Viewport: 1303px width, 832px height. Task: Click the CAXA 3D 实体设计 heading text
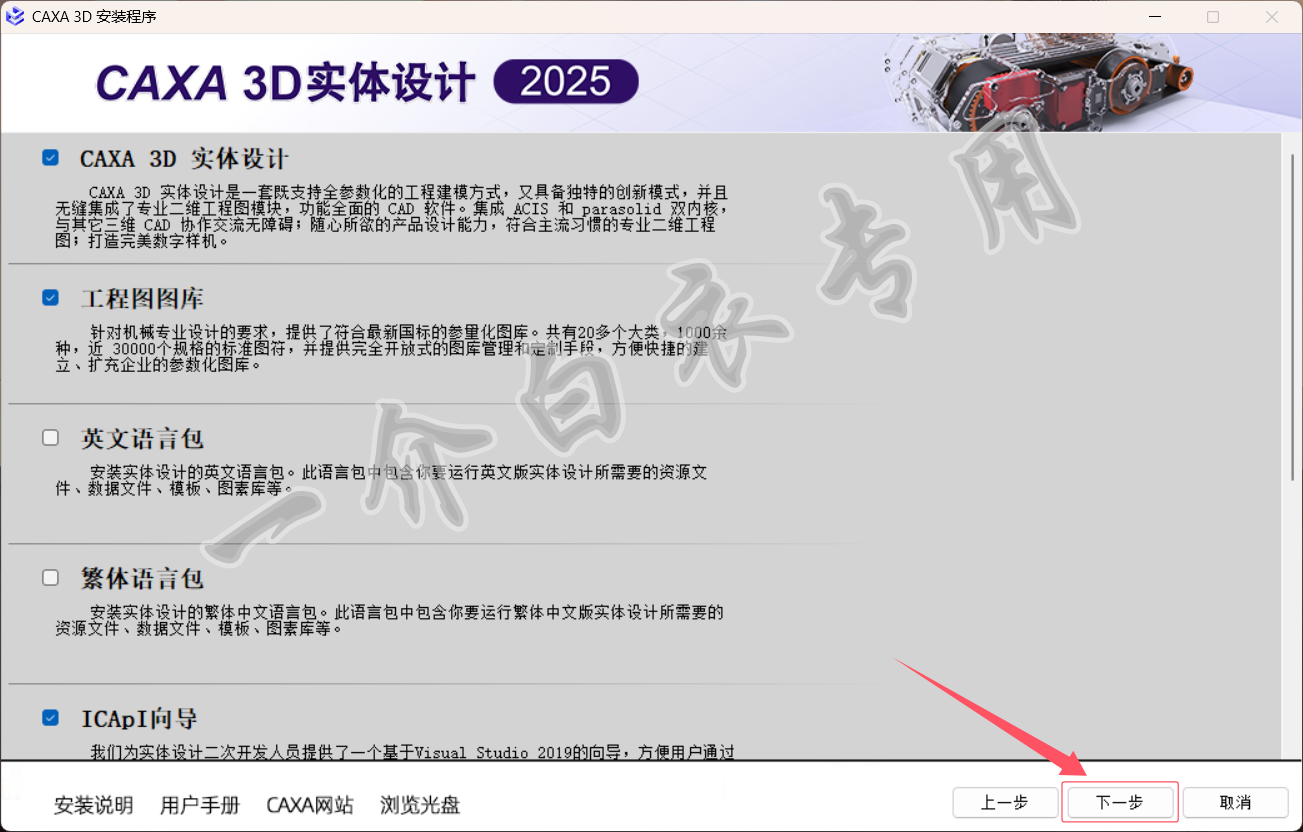click(x=185, y=159)
